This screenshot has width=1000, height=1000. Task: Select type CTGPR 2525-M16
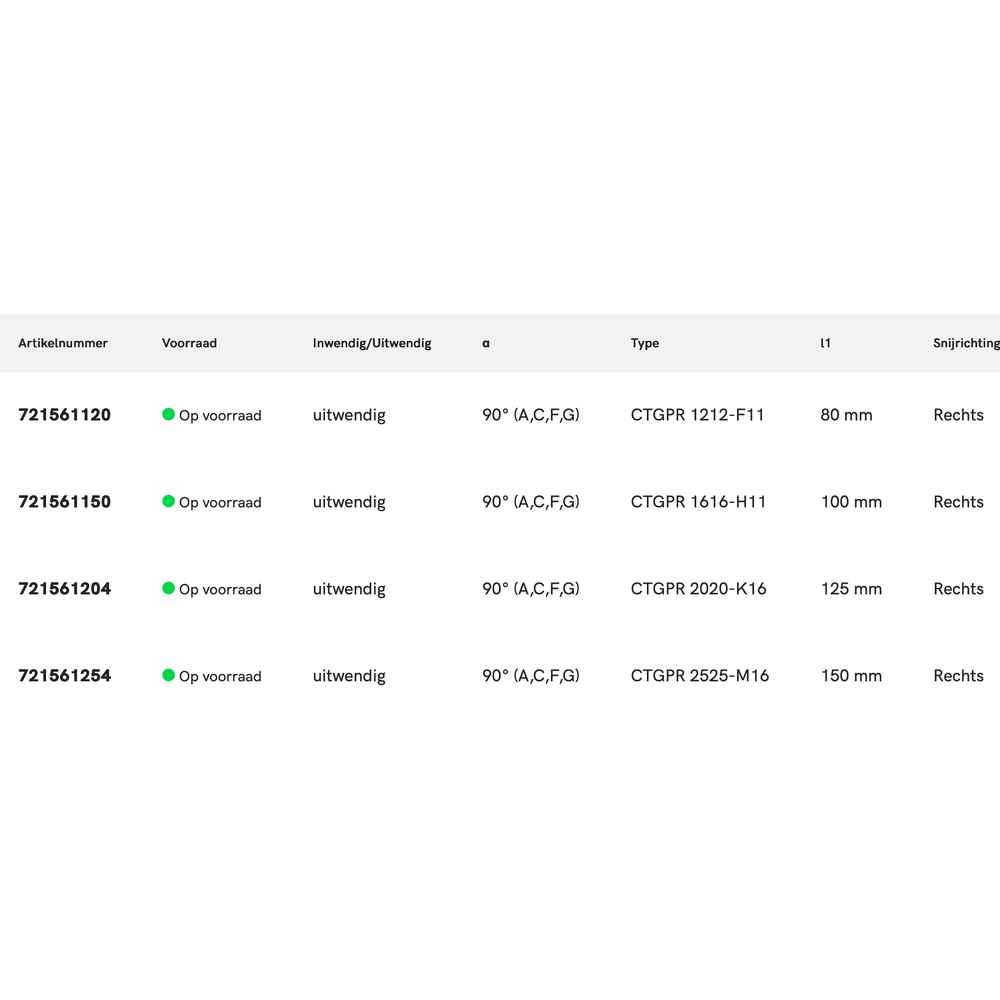(700, 676)
